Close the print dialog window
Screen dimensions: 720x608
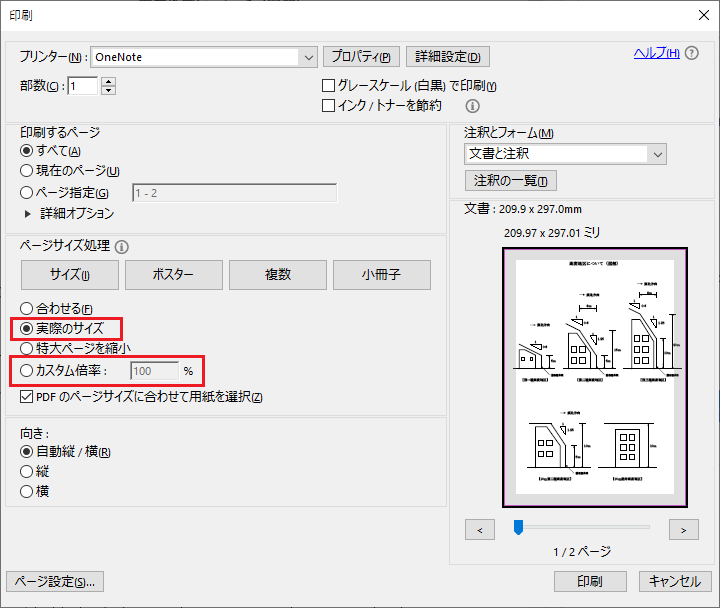pos(703,15)
